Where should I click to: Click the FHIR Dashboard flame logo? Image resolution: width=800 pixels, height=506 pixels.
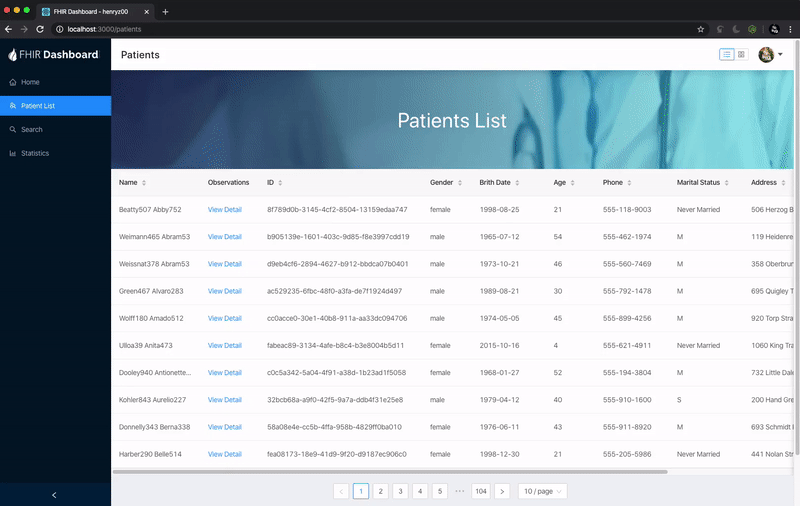tap(12, 55)
